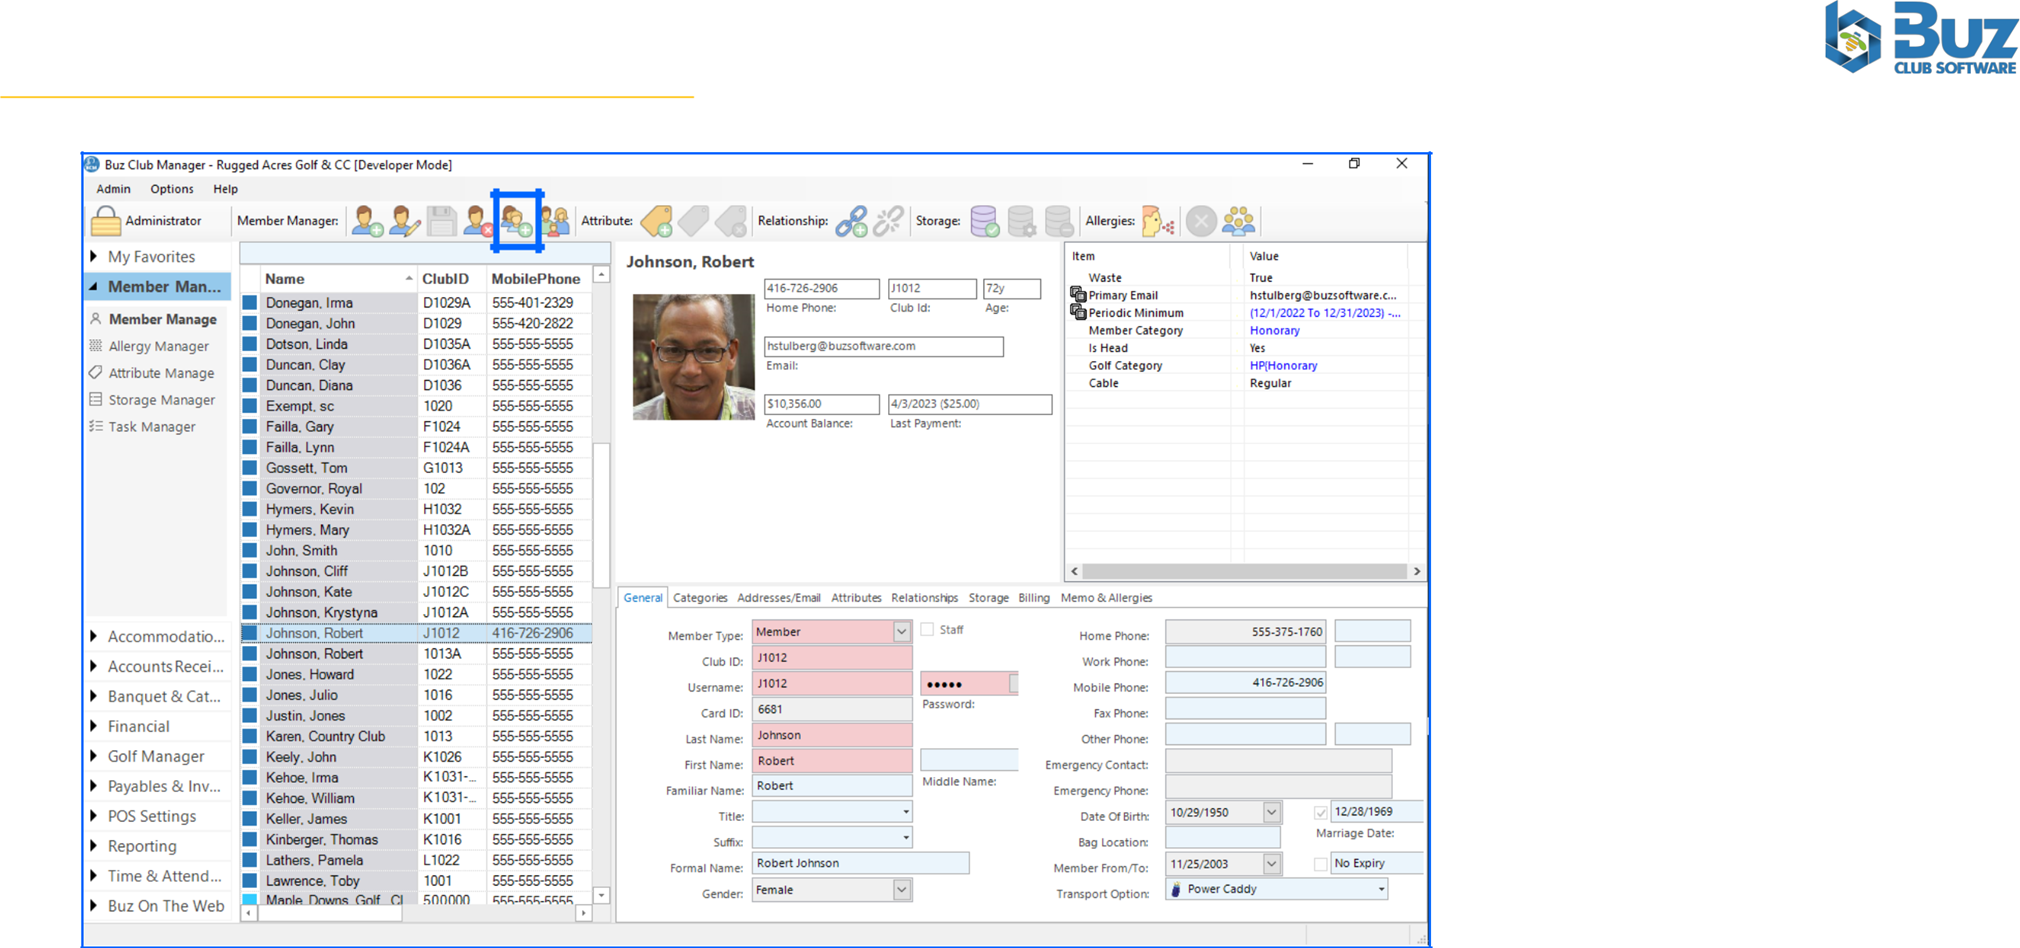Screen dimensions: 2020x948
Task: Switch to the Memo & Allergies tab
Action: 1106,598
